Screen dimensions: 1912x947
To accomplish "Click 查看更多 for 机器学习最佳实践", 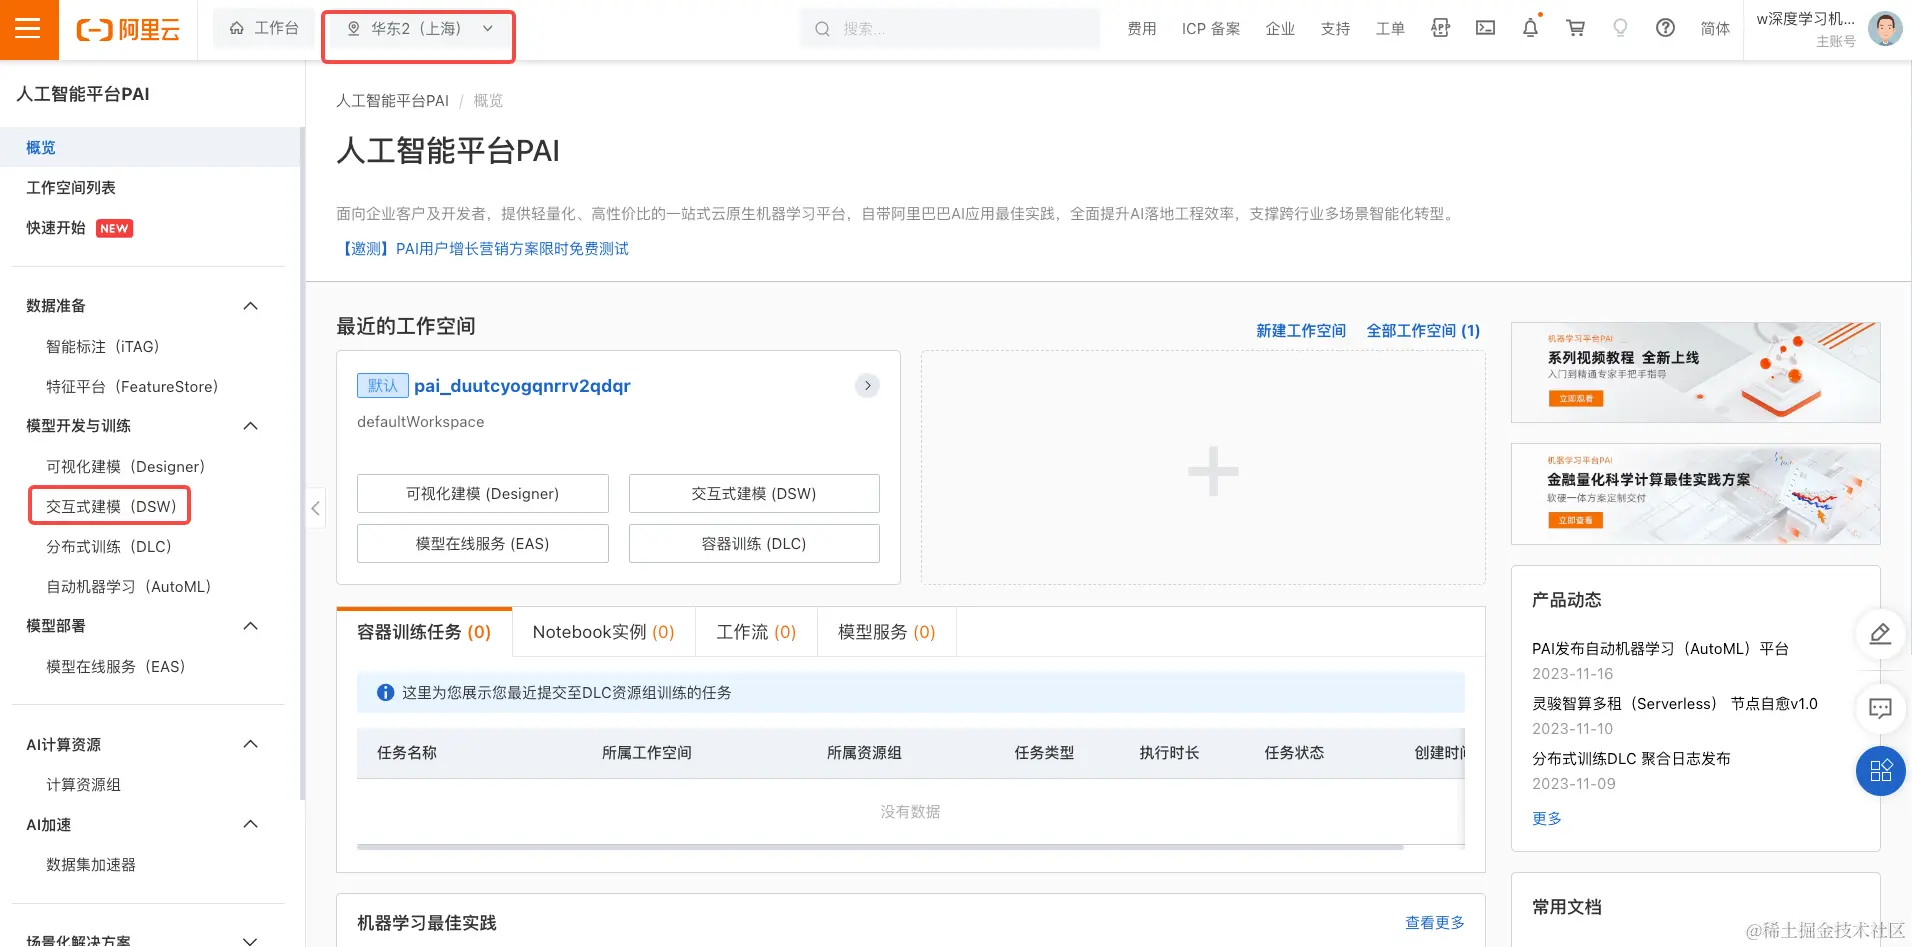I will (1435, 922).
